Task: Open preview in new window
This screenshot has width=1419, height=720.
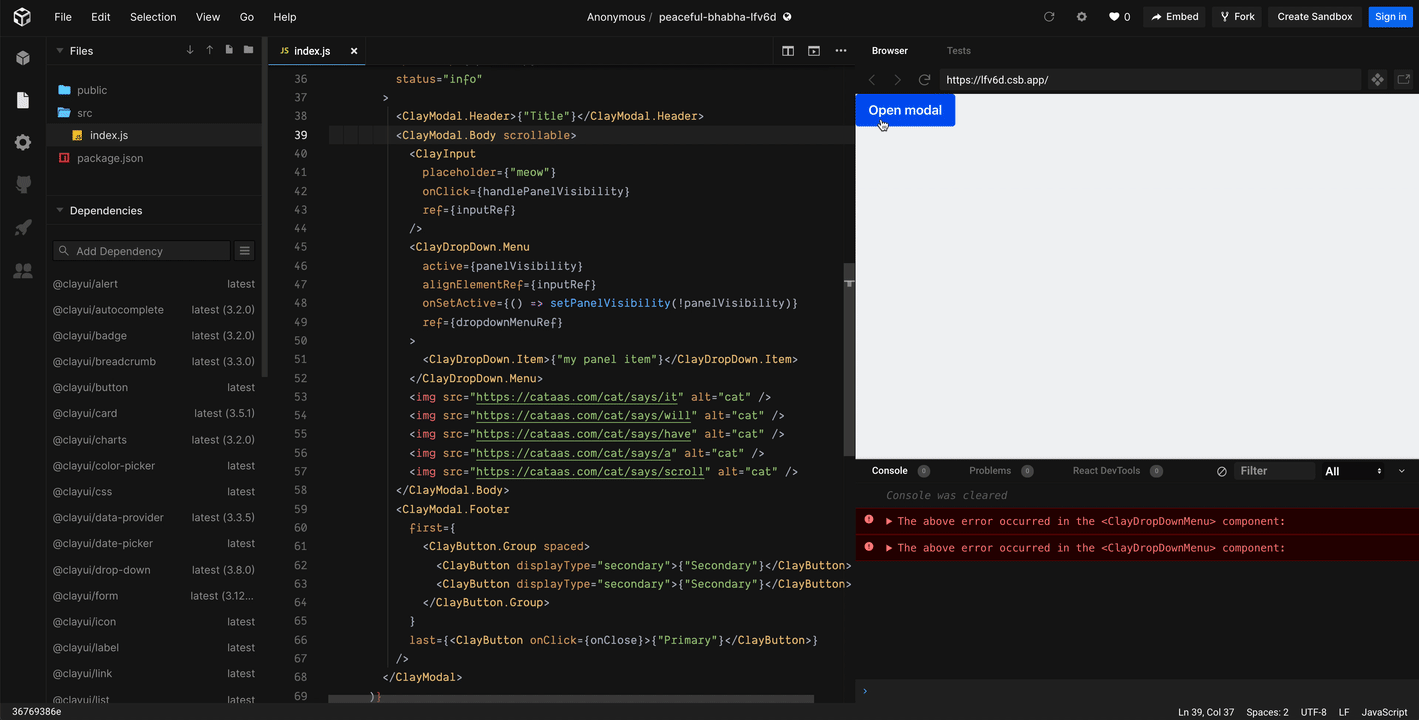Action: [1403, 80]
